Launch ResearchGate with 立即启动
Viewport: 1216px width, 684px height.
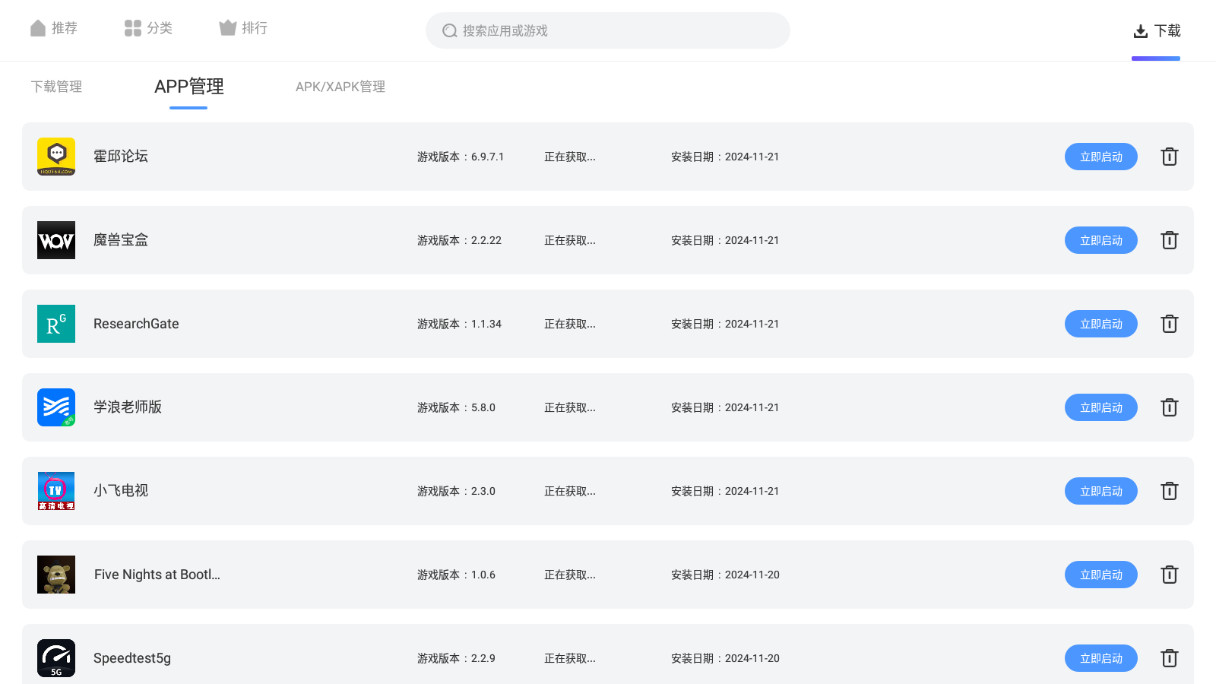[x=1101, y=324]
